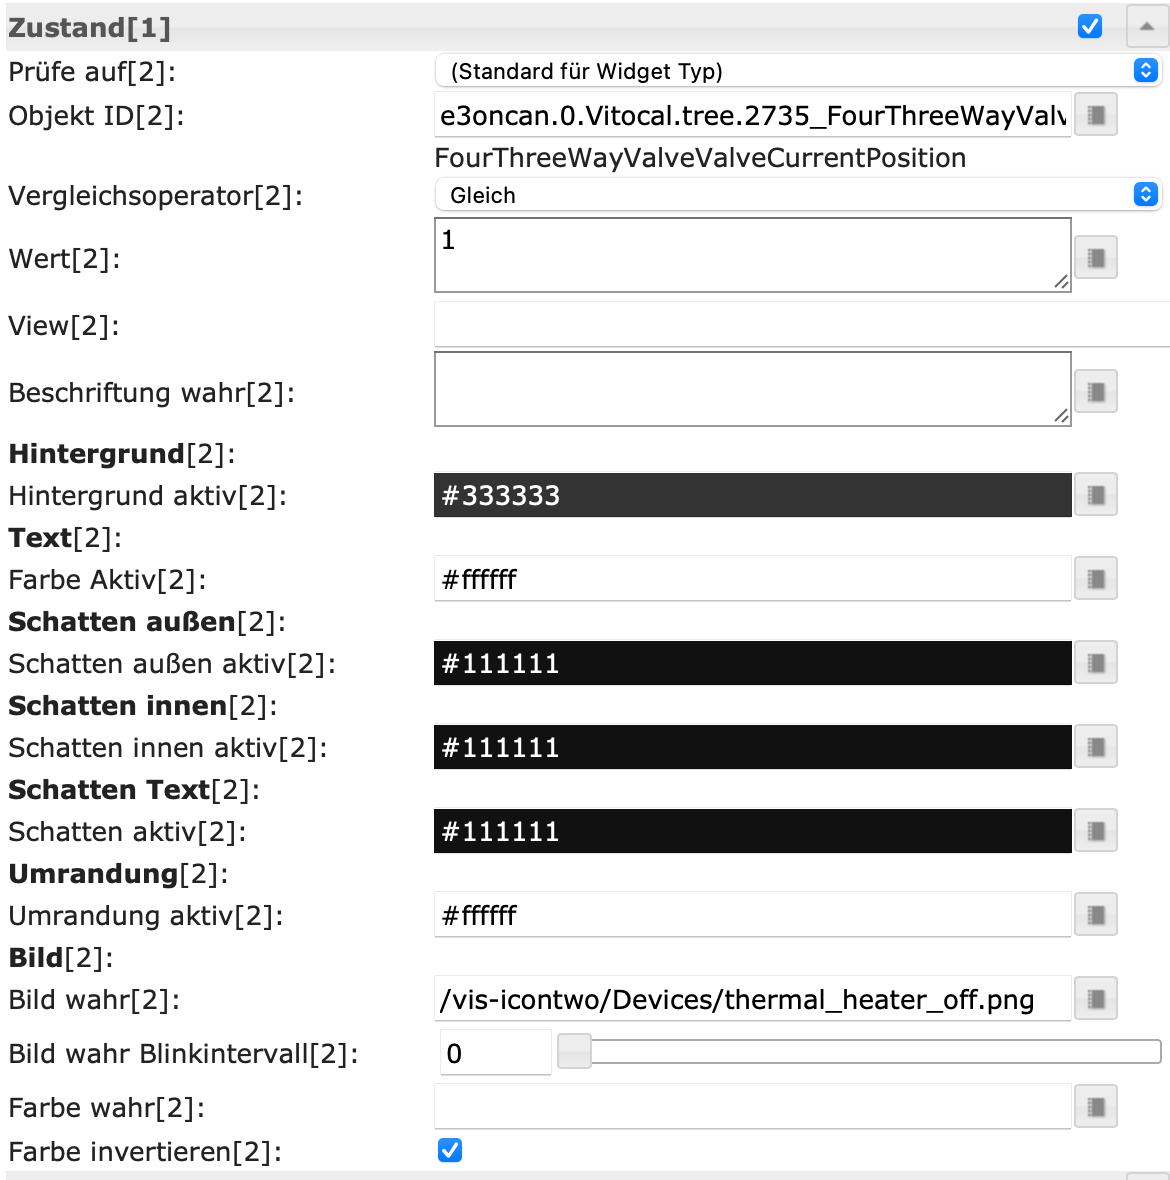Open the Vergleichsoperator dropdown set to Gleich
This screenshot has height=1180, width=1170.
(797, 195)
